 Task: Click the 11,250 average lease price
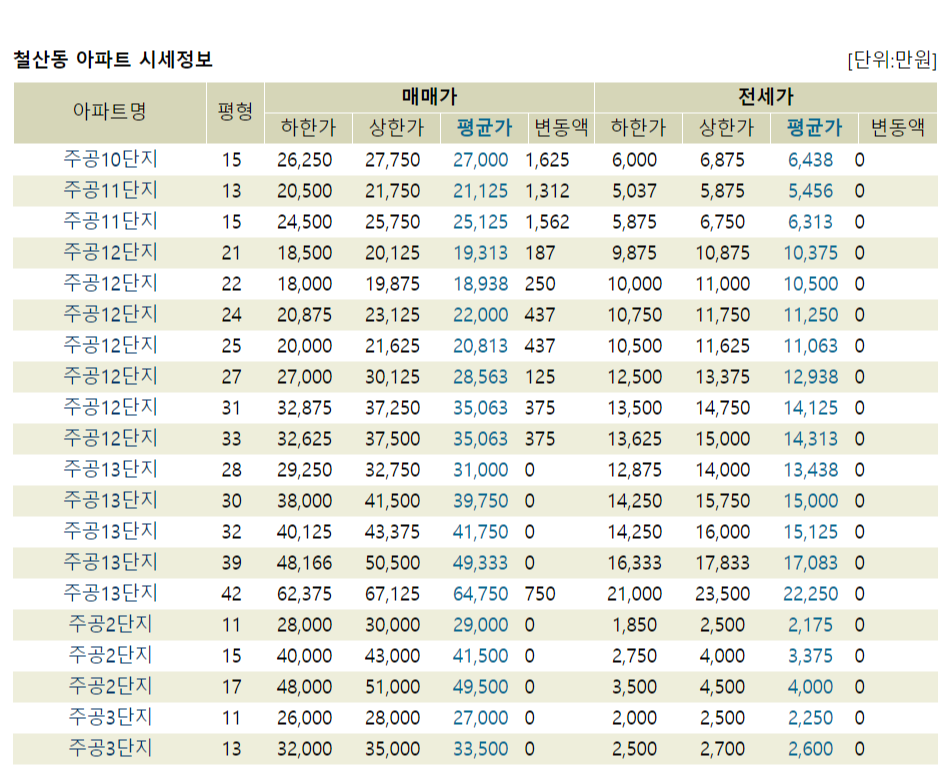811,315
